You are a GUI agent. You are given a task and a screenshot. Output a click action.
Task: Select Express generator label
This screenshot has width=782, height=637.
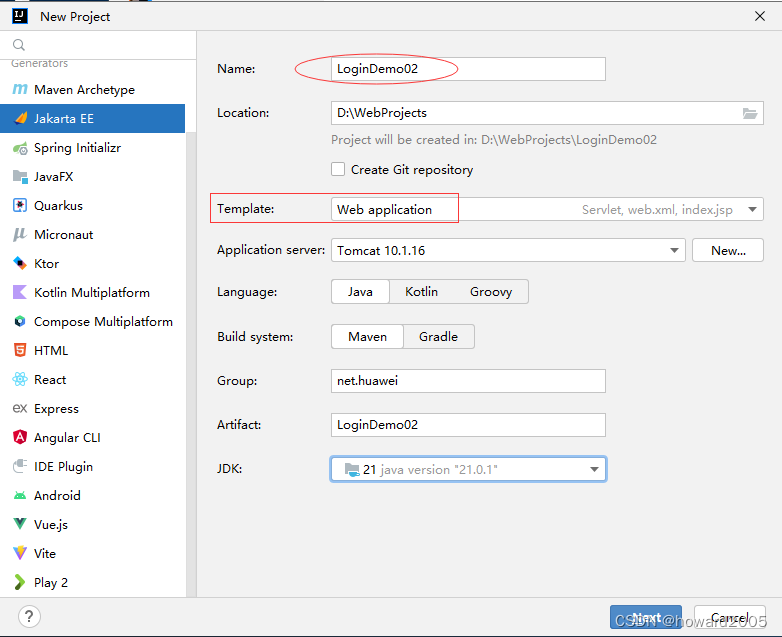click(x=56, y=409)
